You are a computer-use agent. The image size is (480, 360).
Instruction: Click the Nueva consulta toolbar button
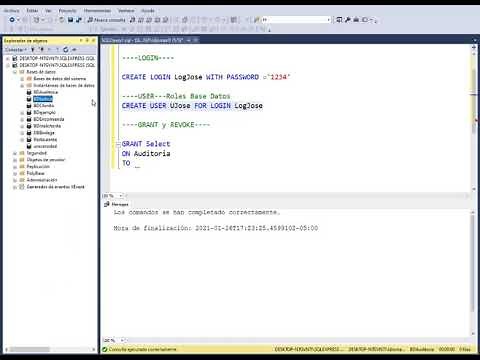[x=106, y=20]
